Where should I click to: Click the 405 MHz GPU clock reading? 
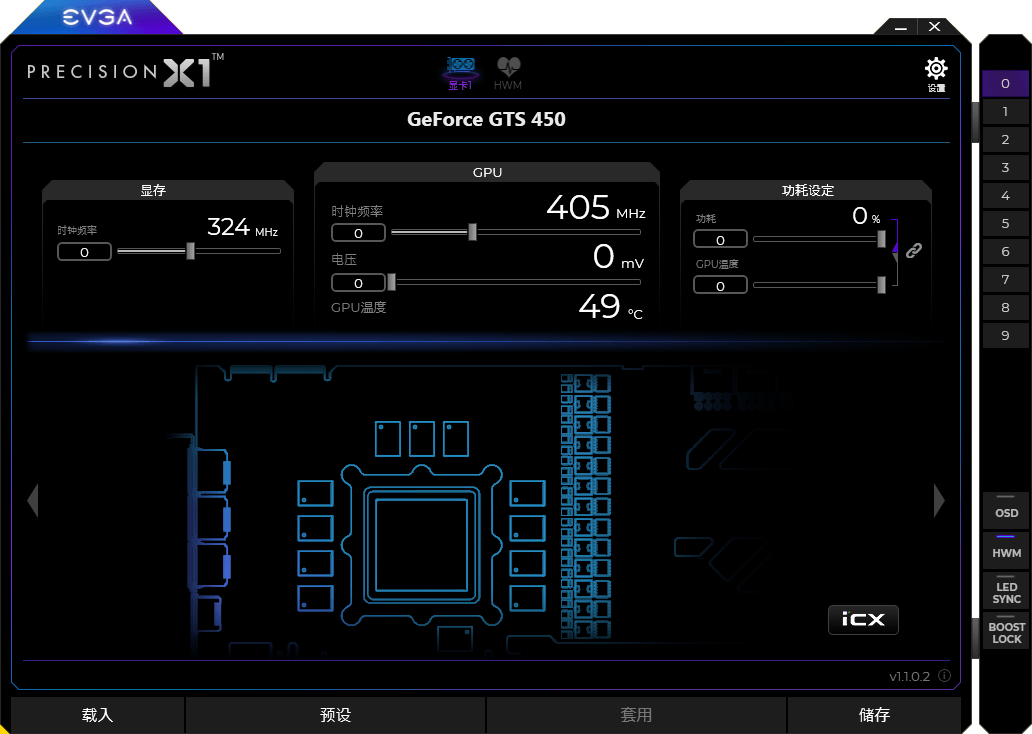(596, 208)
